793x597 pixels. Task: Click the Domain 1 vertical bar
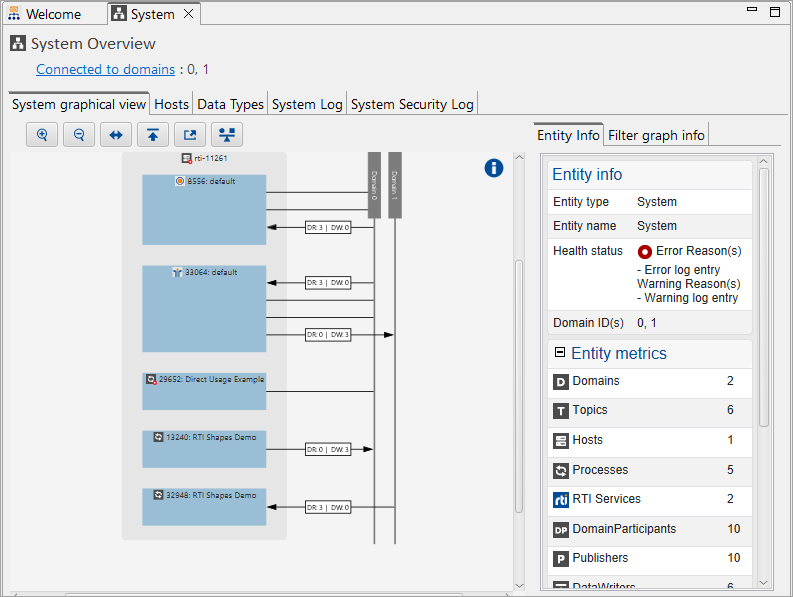[395, 185]
